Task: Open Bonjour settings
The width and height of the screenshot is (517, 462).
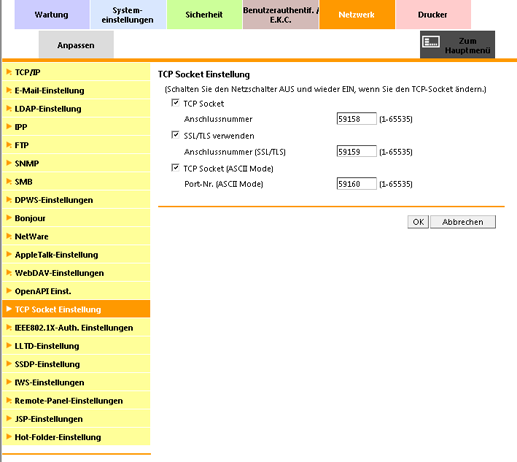Action: tap(76, 218)
